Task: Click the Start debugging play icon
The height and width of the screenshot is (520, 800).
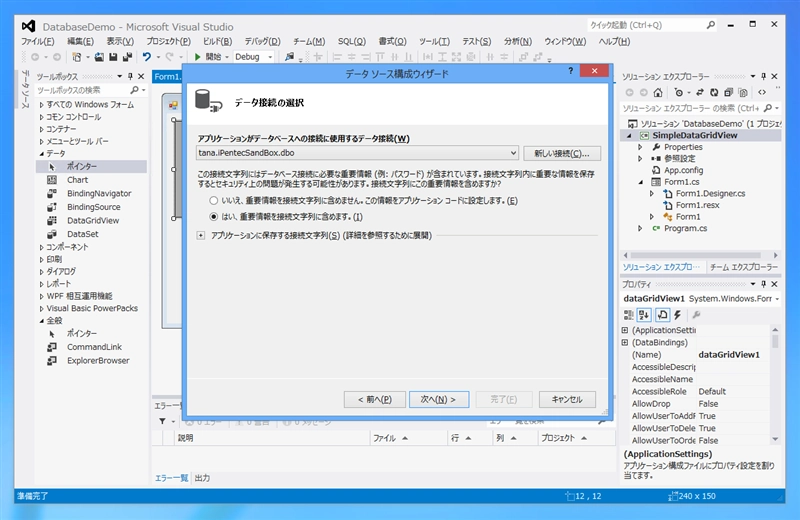Action: (x=197, y=57)
